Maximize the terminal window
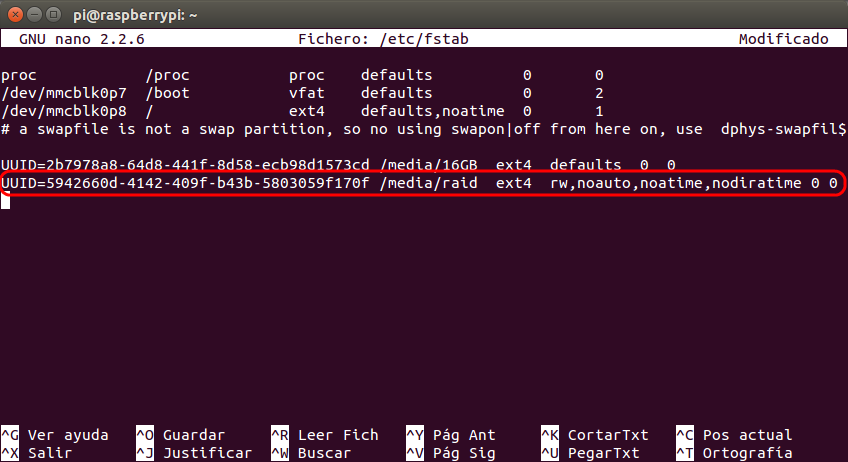This screenshot has width=848, height=462. point(53,15)
